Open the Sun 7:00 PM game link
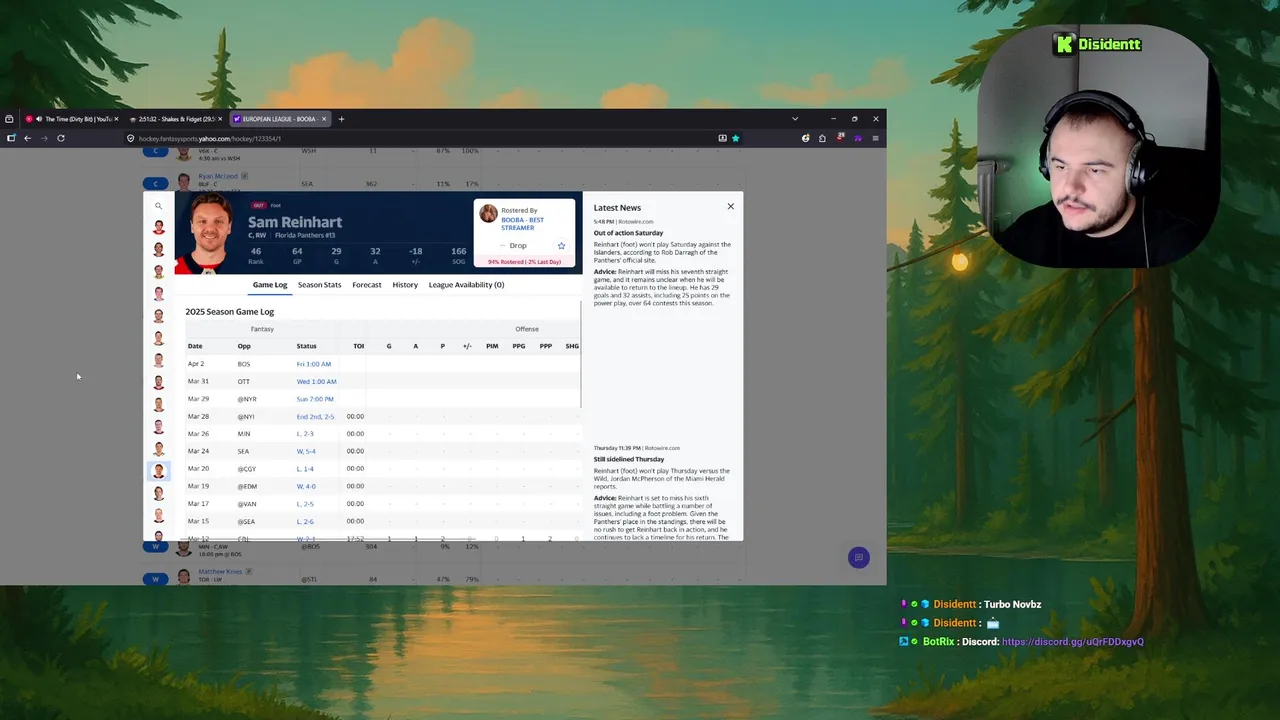The width and height of the screenshot is (1280, 720). click(x=315, y=399)
